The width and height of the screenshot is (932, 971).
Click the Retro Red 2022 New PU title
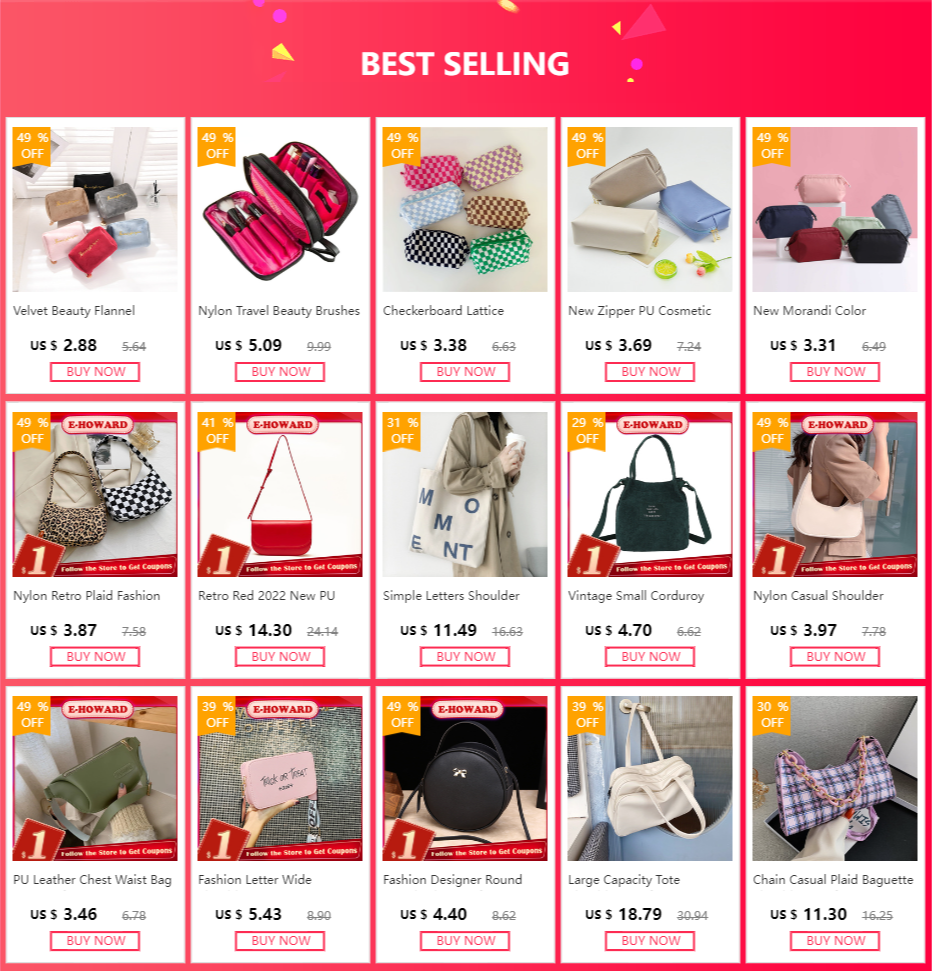(266, 596)
